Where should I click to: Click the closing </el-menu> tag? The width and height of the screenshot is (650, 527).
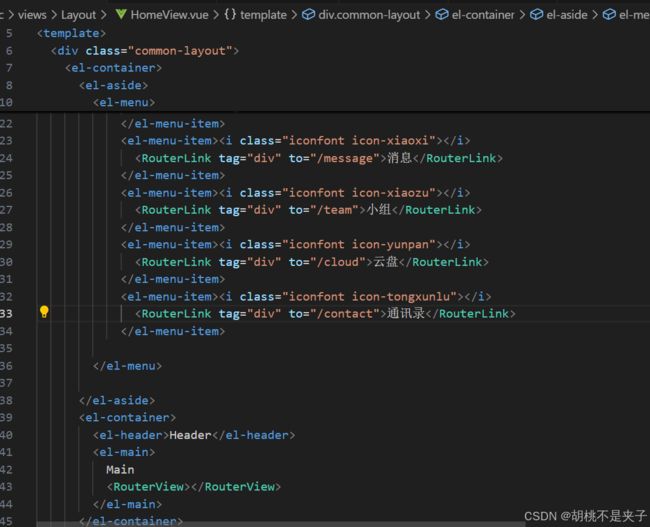pyautogui.click(x=127, y=366)
